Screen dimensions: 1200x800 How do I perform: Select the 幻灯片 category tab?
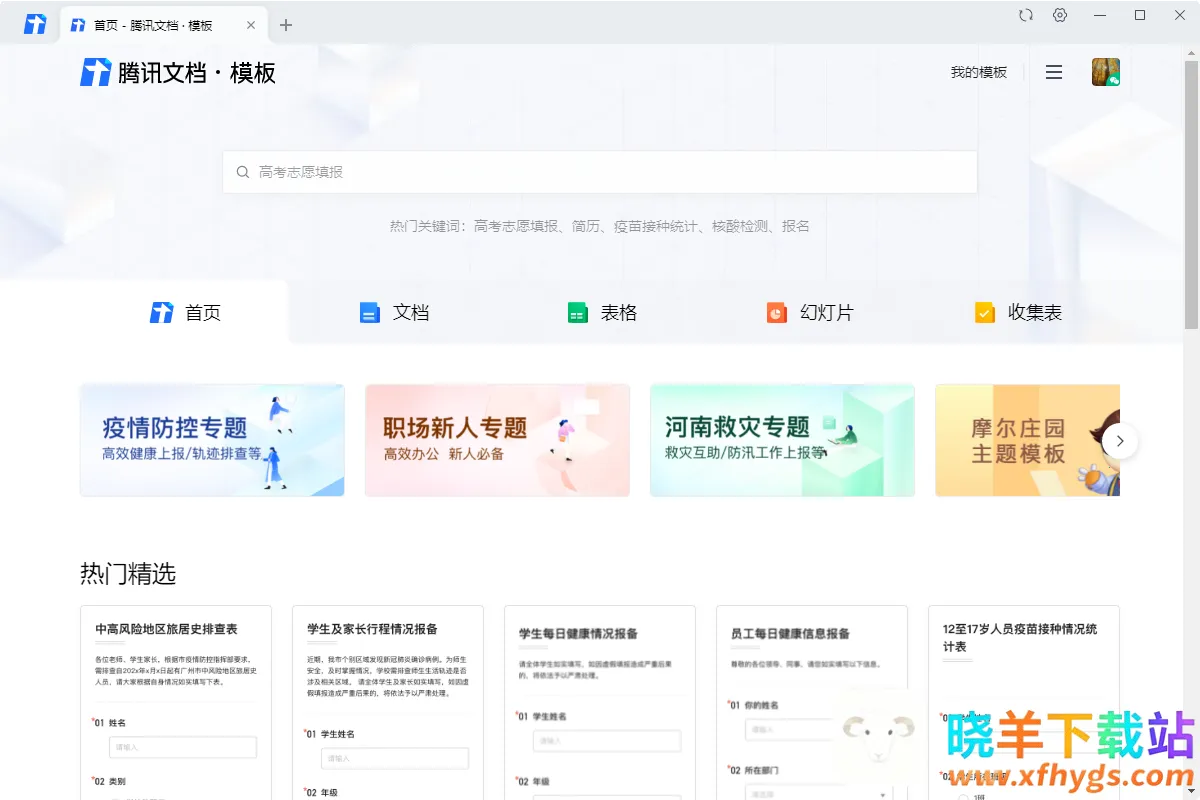tap(810, 313)
